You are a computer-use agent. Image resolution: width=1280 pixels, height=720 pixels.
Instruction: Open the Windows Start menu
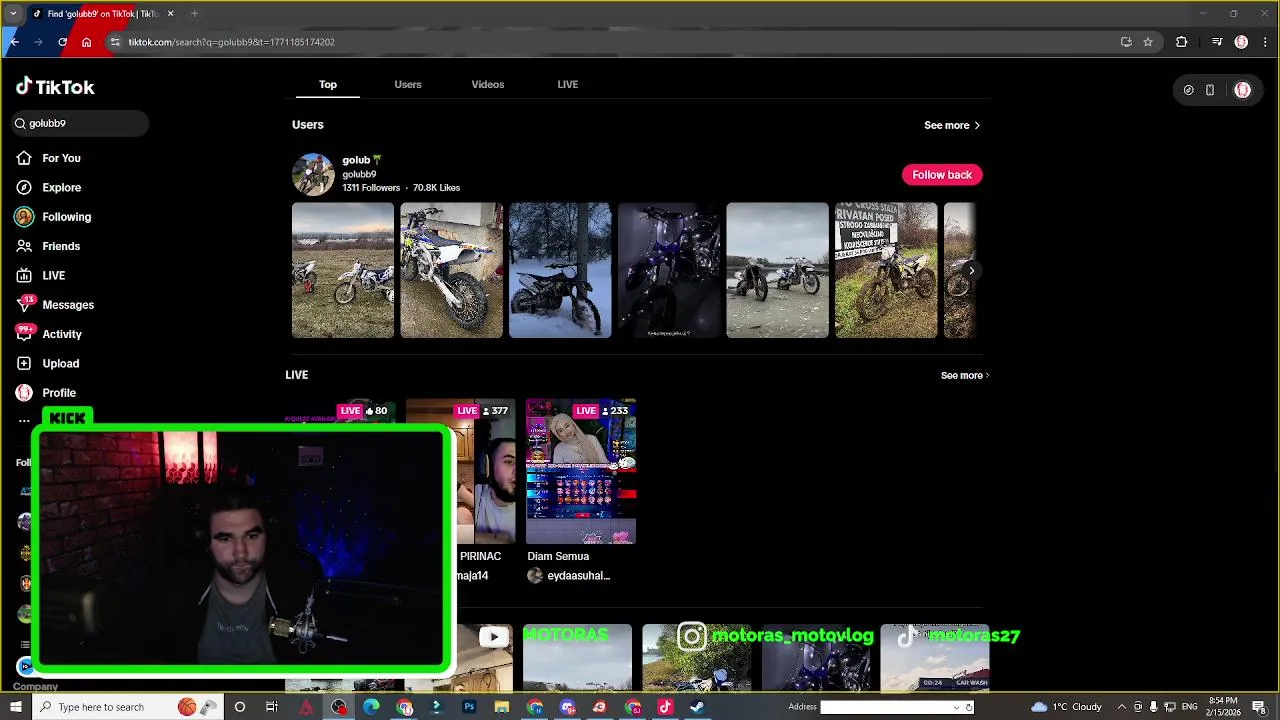click(15, 707)
